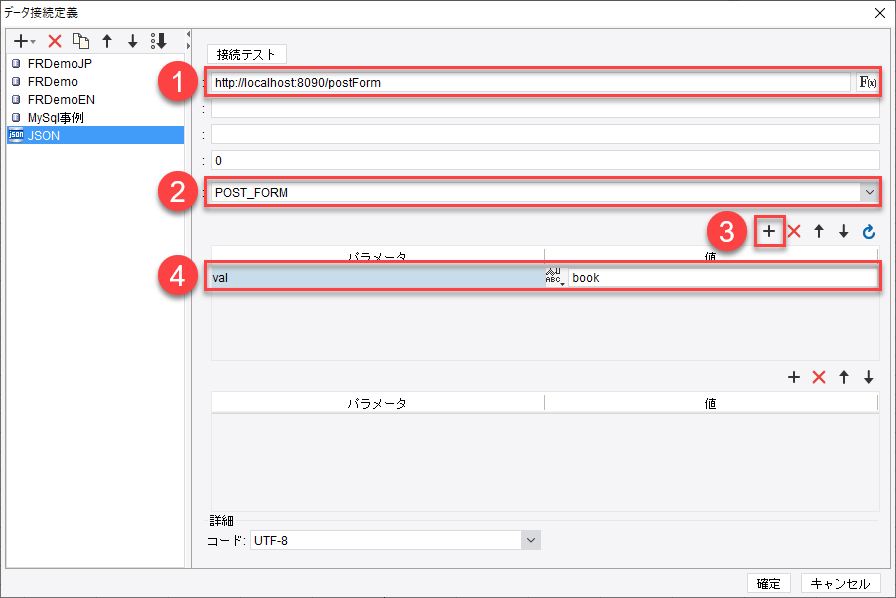This screenshot has width=896, height=598.
Task: Delete selected connection with red X
Action: point(55,41)
